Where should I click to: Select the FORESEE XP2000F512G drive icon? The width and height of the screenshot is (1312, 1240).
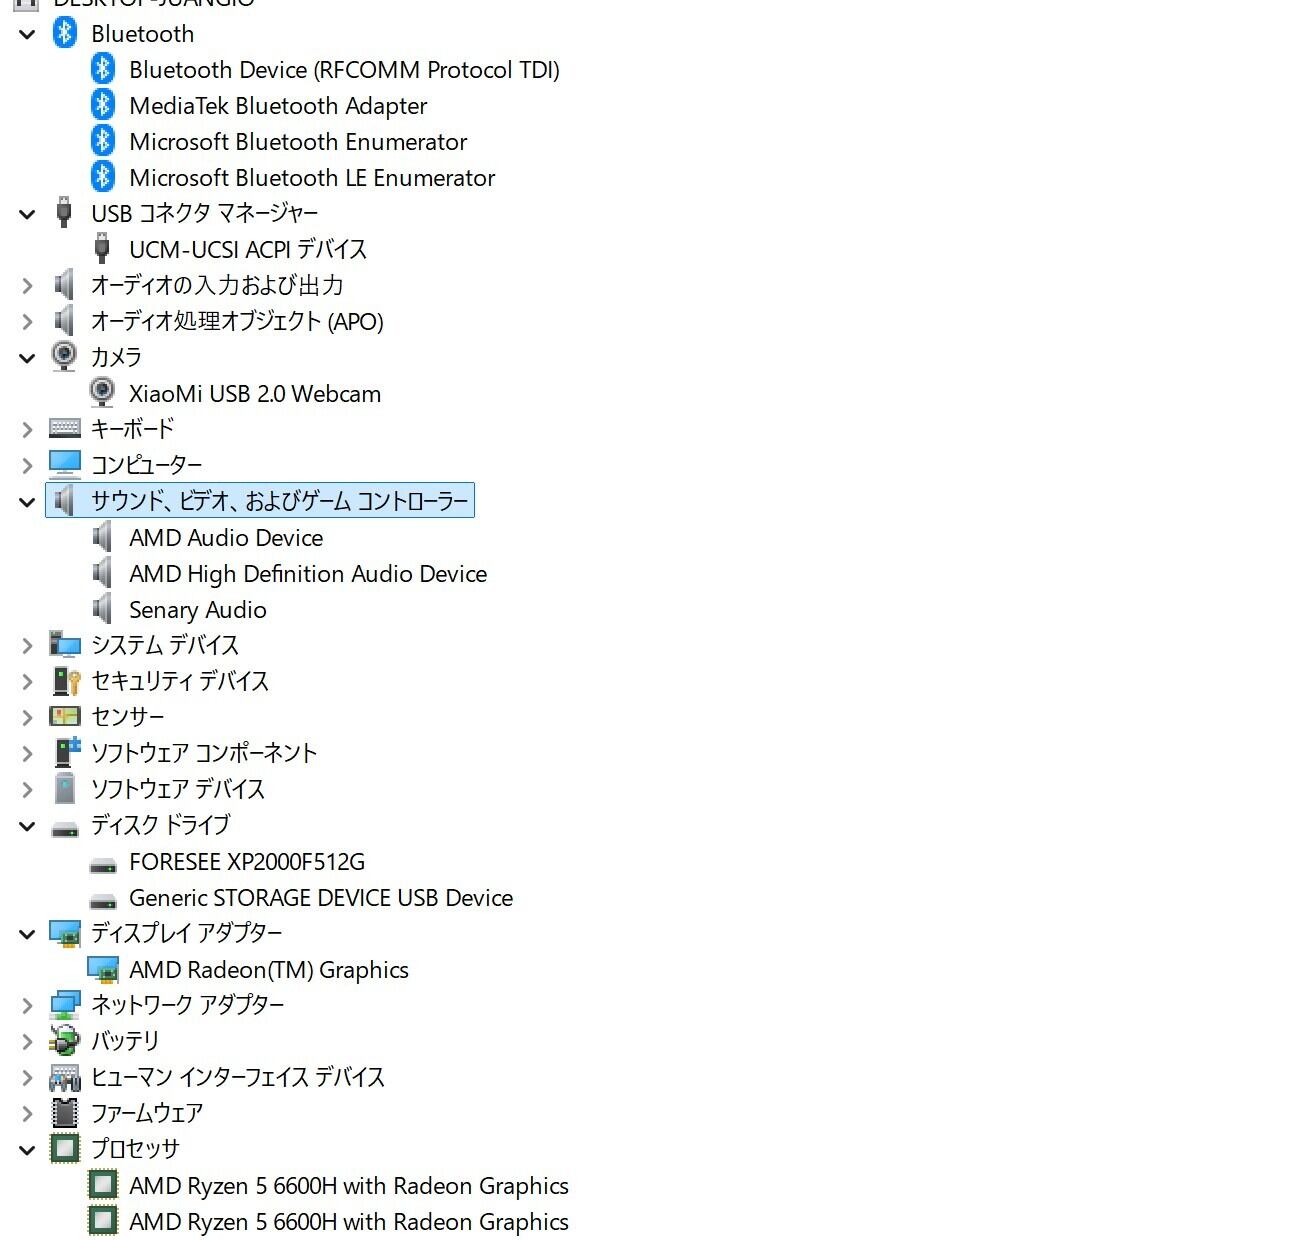(x=103, y=864)
